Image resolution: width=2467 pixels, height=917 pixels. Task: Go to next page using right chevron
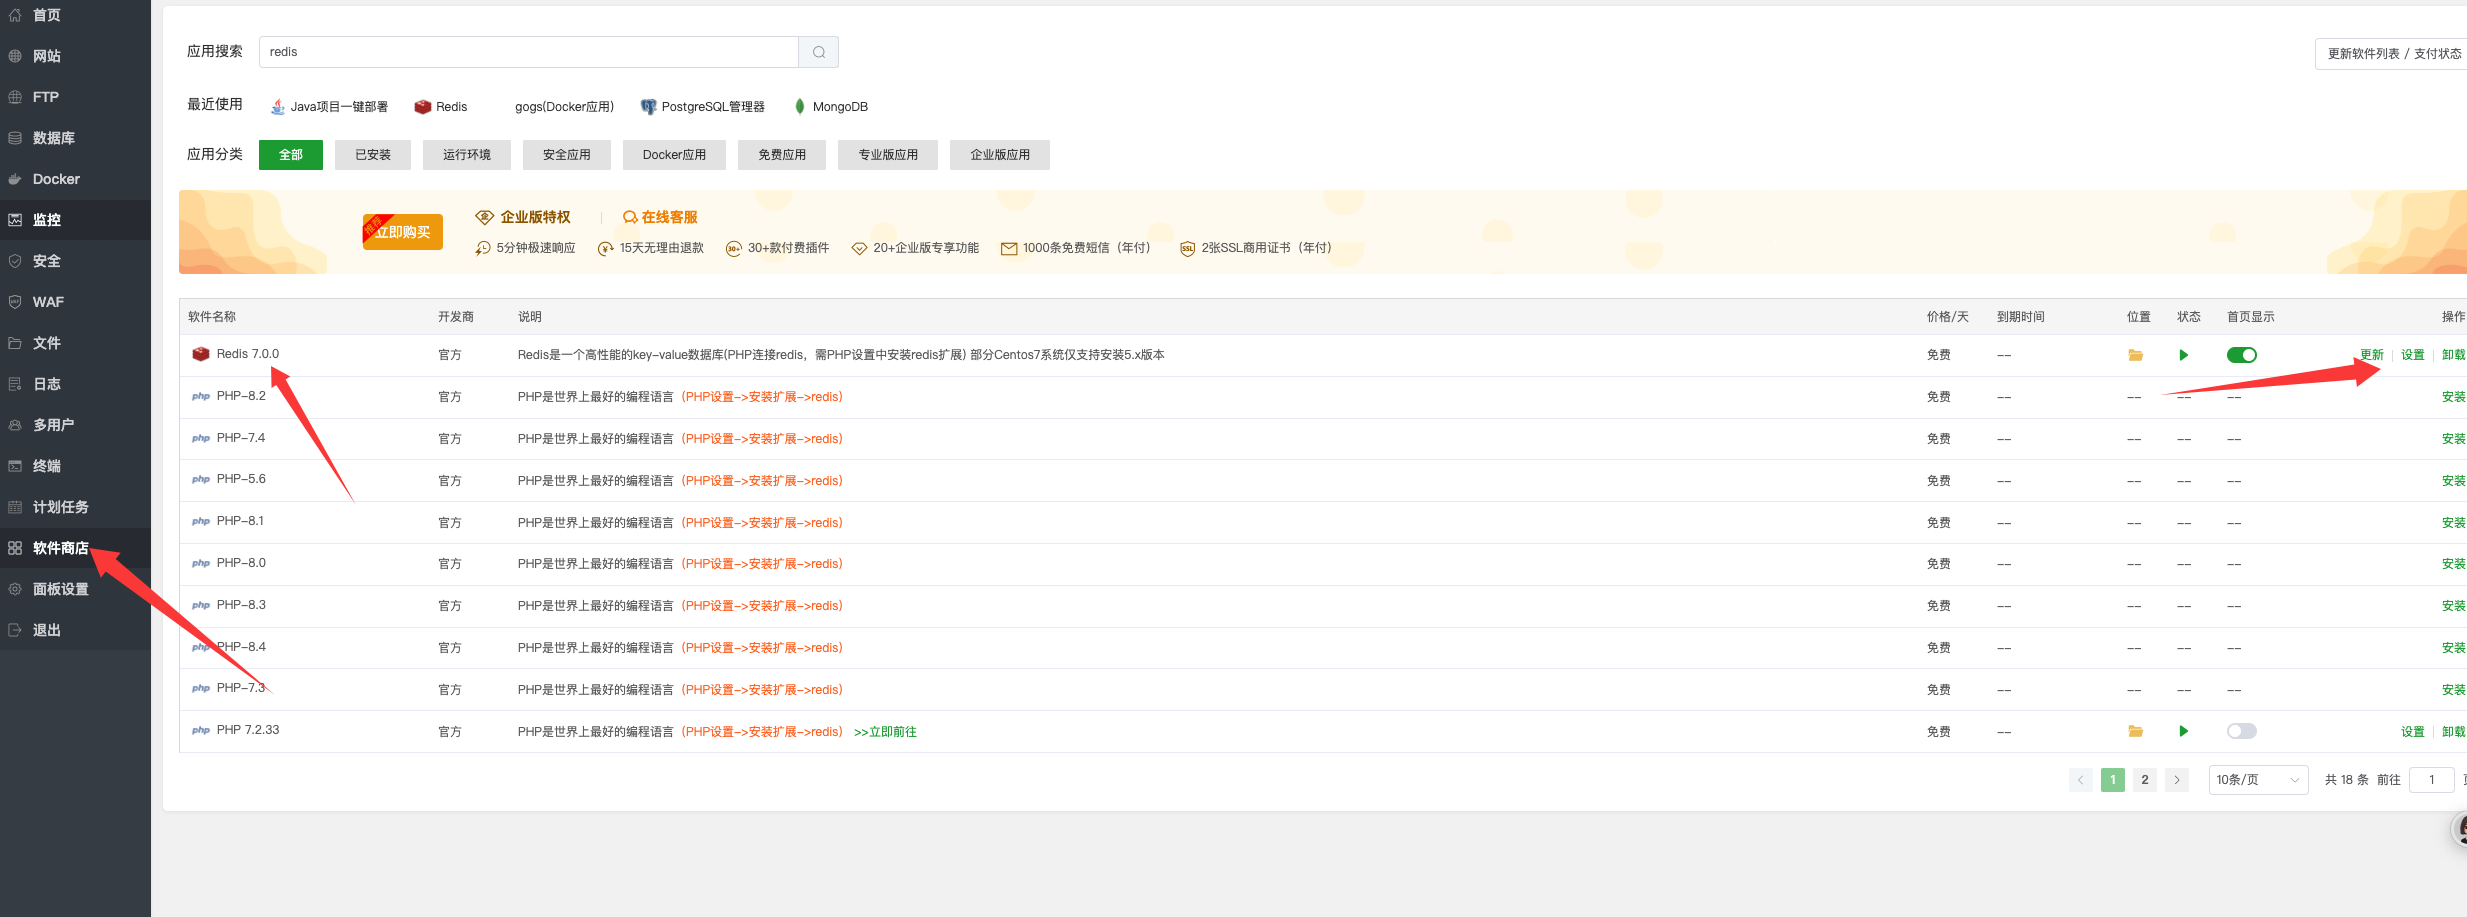2176,780
